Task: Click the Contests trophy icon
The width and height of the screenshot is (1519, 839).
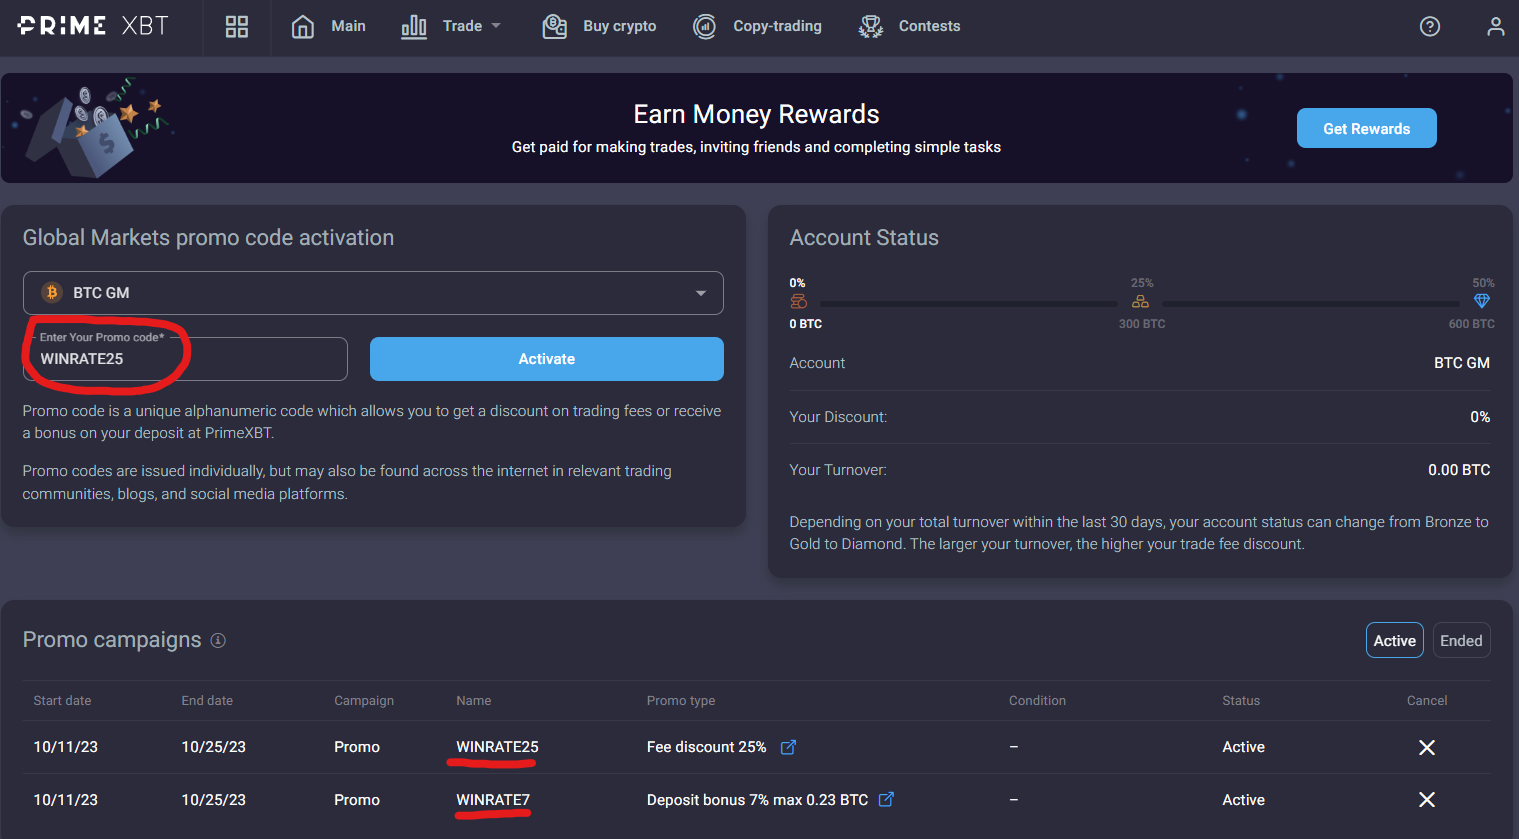Action: pos(871,27)
